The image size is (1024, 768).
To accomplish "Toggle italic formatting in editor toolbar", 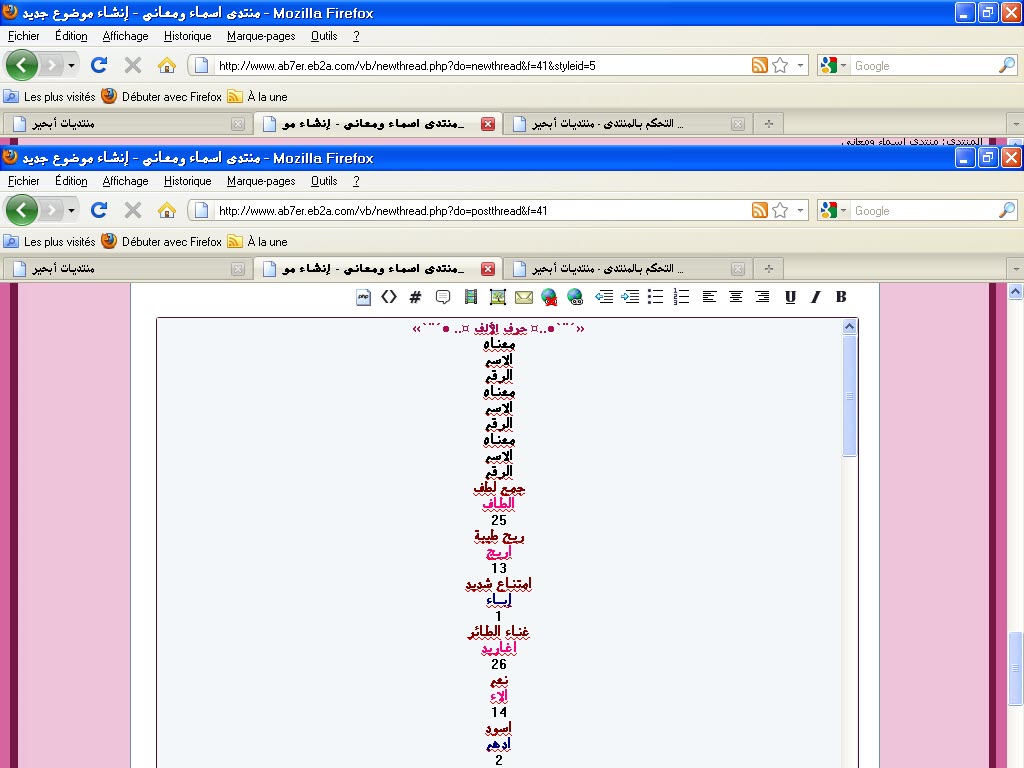I will pyautogui.click(x=815, y=297).
